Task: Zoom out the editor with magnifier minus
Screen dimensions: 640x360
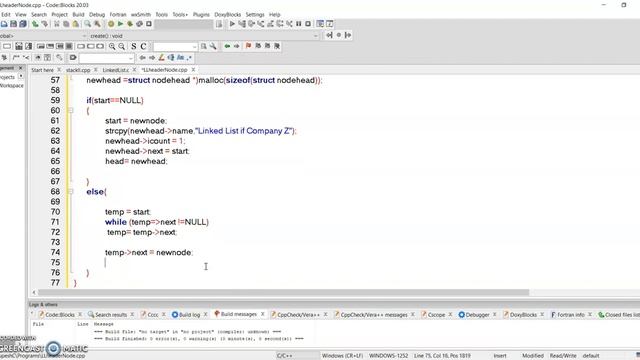Action: click(x=122, y=47)
